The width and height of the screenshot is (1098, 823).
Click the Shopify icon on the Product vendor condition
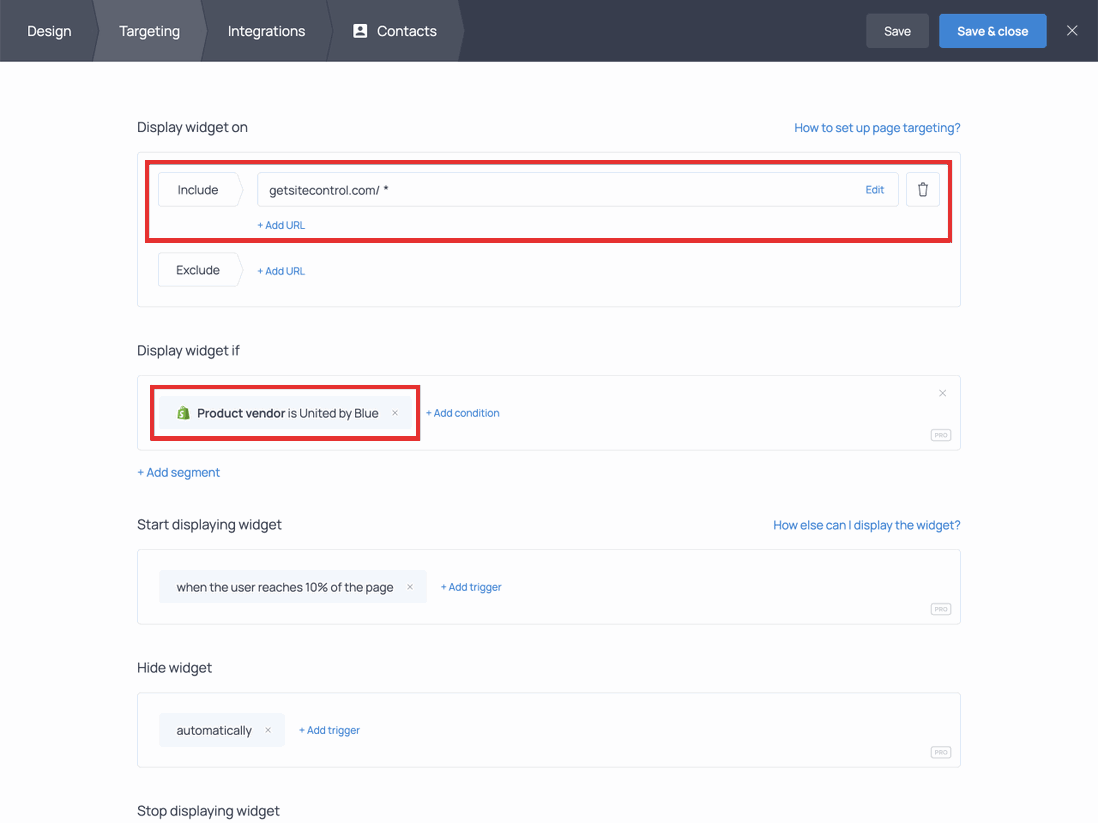pyautogui.click(x=183, y=412)
